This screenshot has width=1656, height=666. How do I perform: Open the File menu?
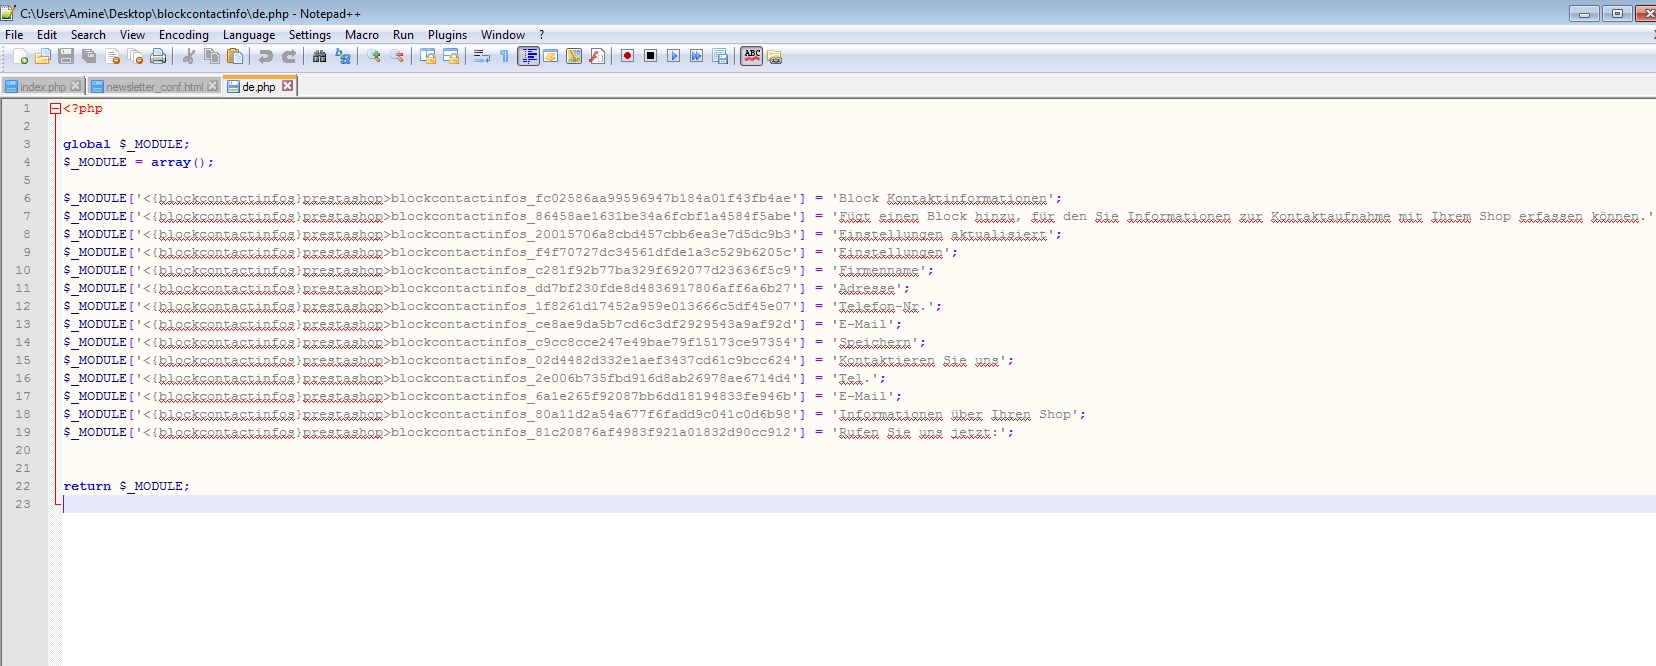pyautogui.click(x=14, y=35)
